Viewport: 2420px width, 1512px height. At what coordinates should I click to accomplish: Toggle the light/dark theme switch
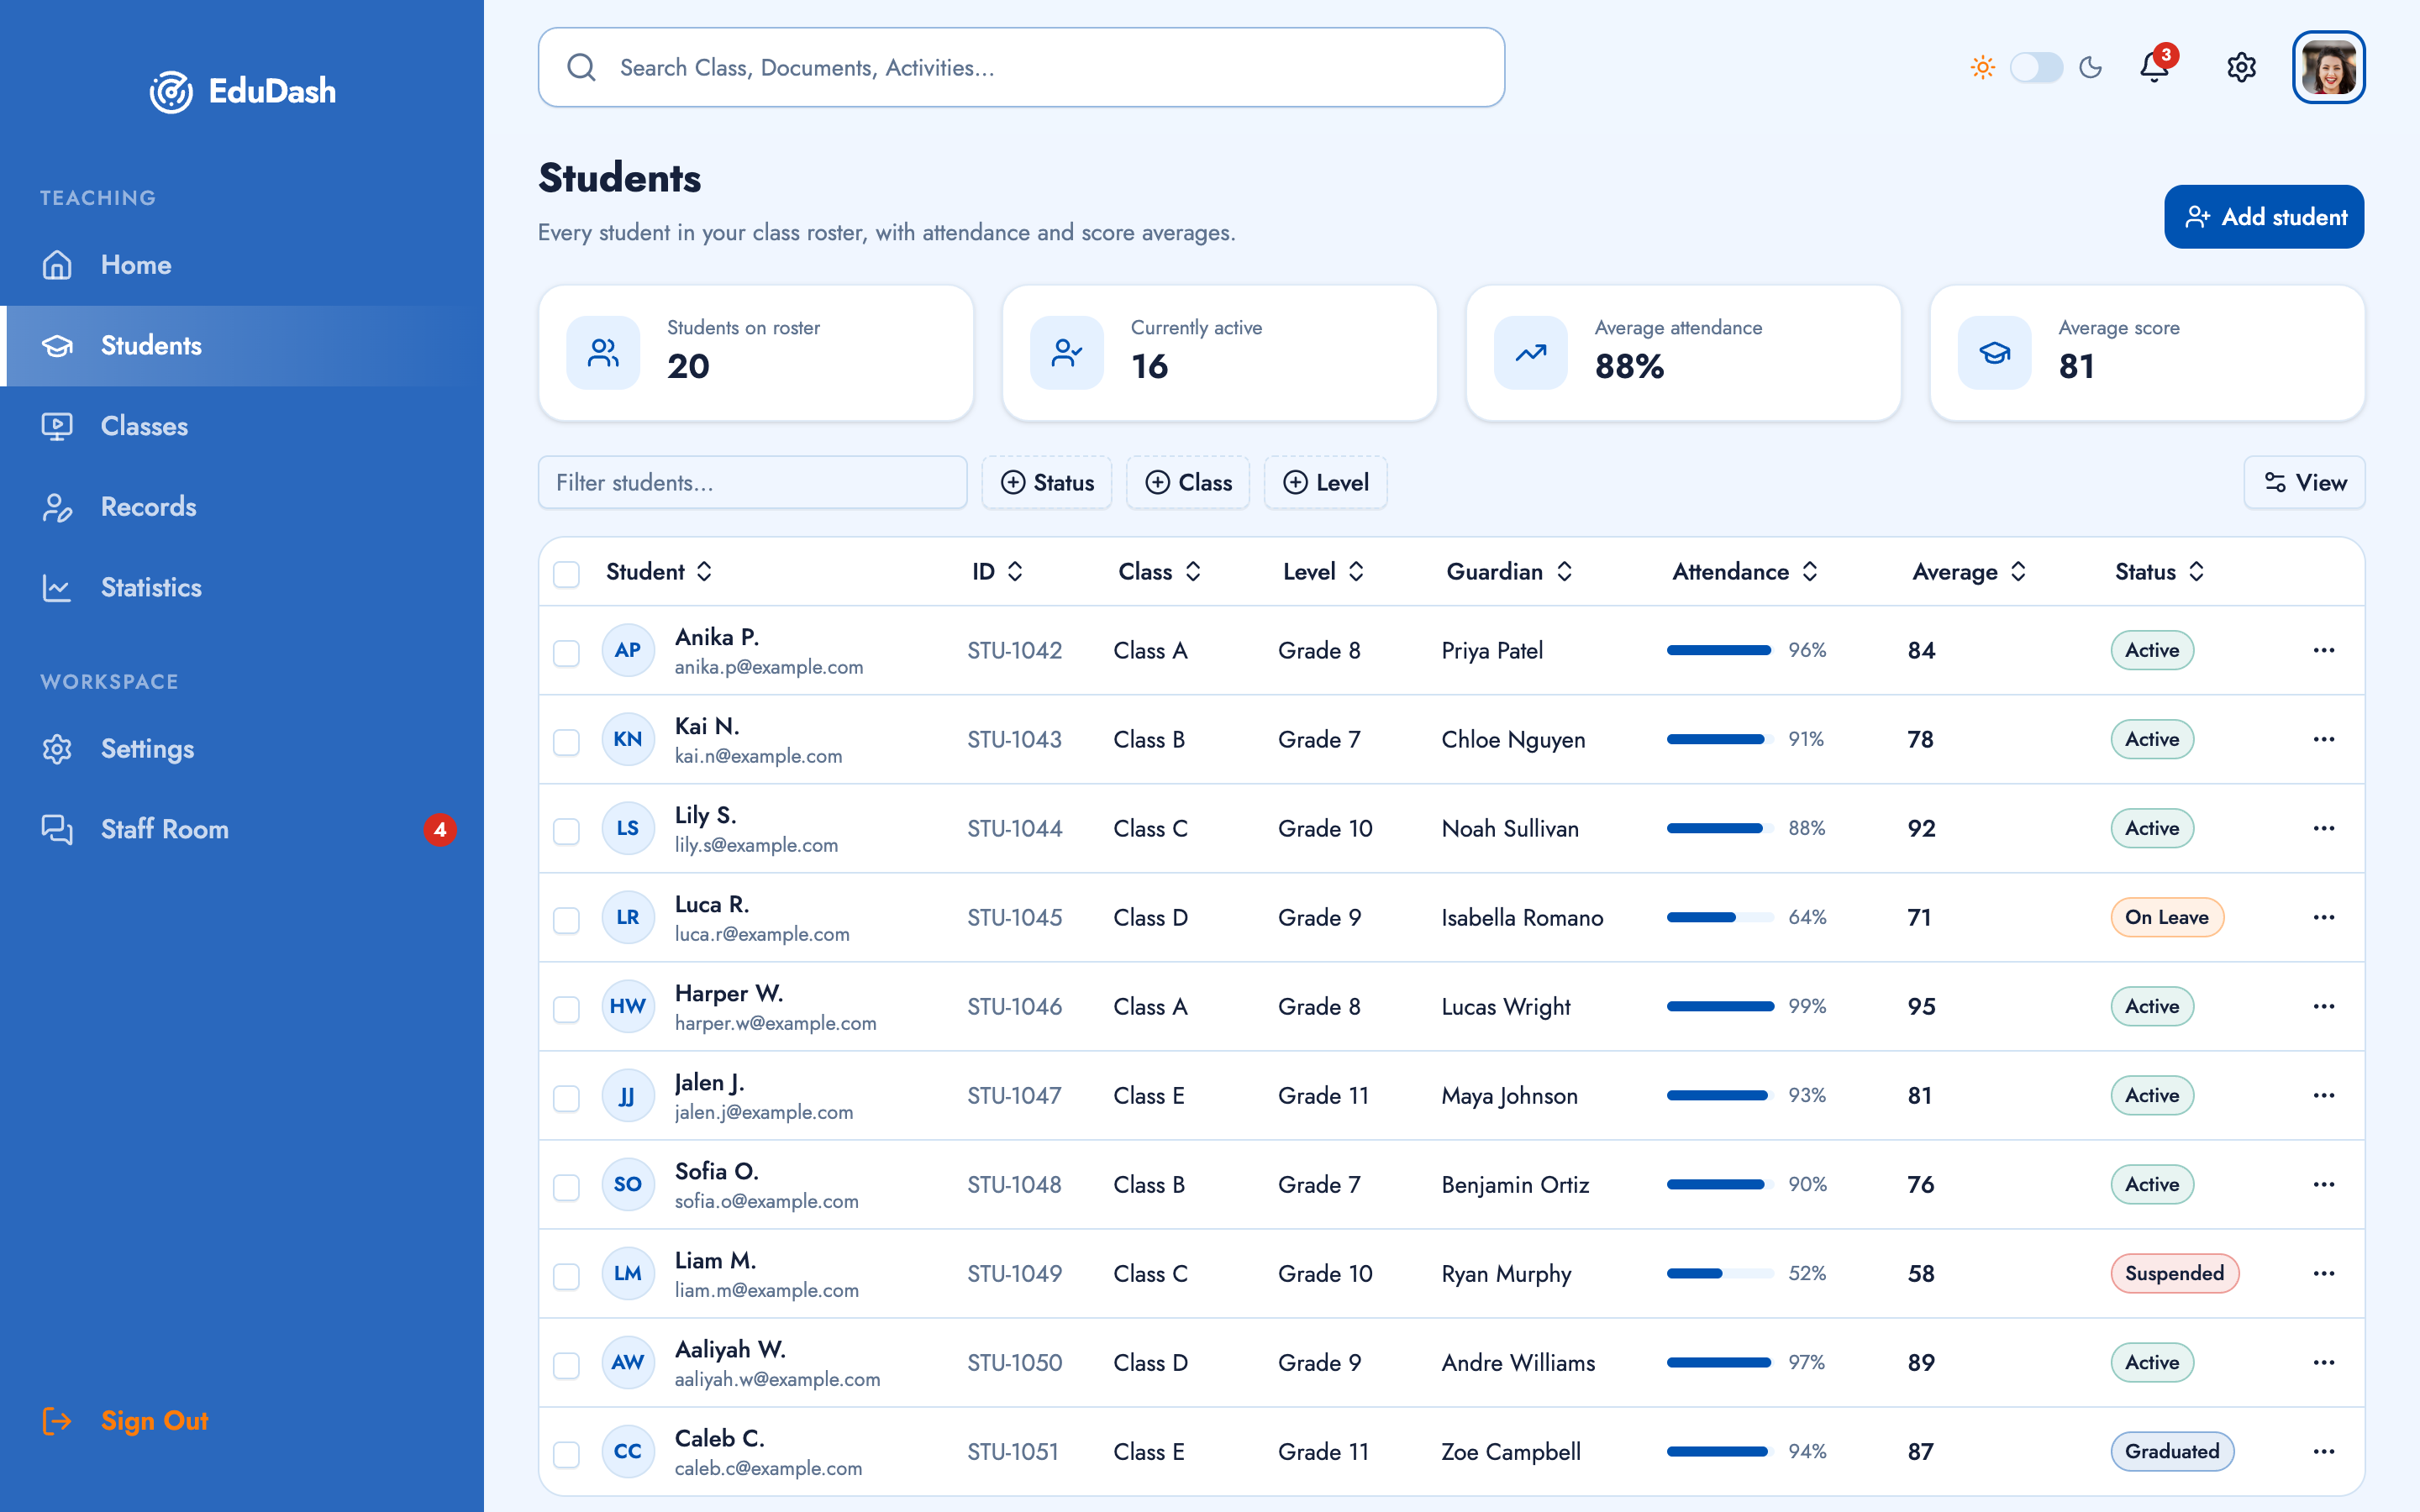[2036, 67]
